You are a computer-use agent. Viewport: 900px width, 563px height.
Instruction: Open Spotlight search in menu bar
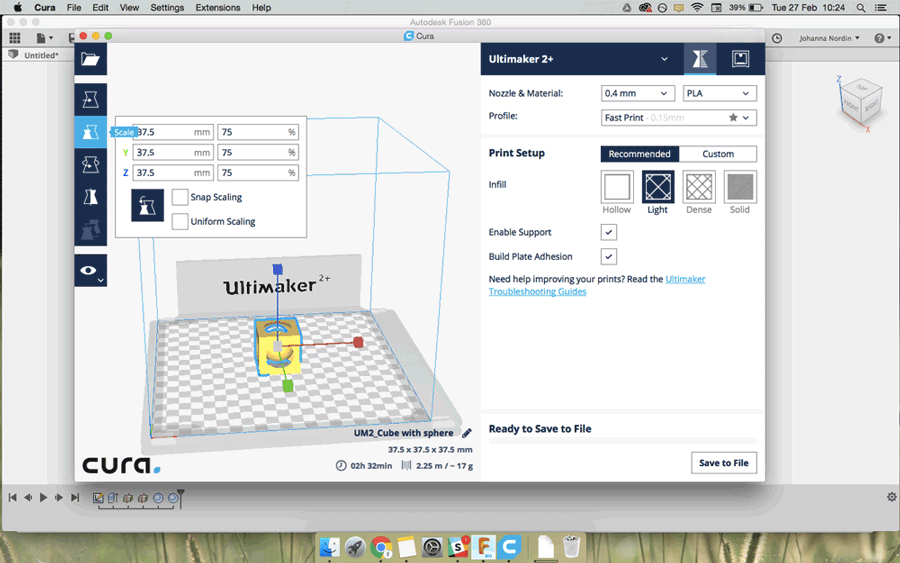point(861,7)
